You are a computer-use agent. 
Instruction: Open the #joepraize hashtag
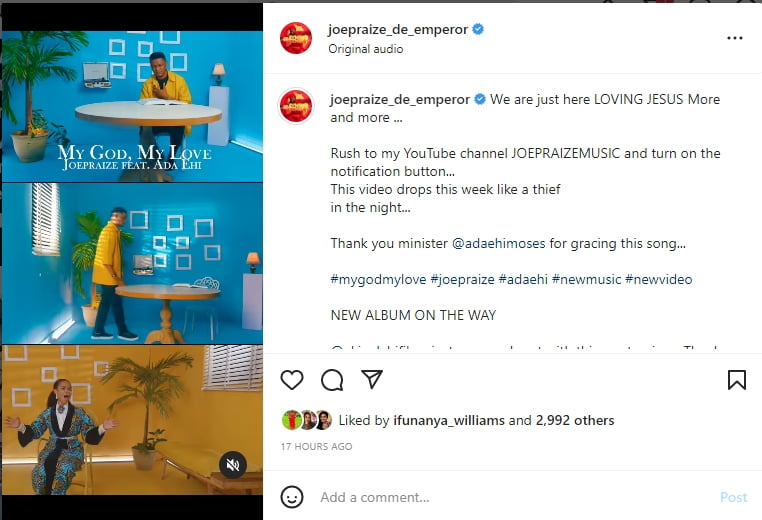(462, 279)
